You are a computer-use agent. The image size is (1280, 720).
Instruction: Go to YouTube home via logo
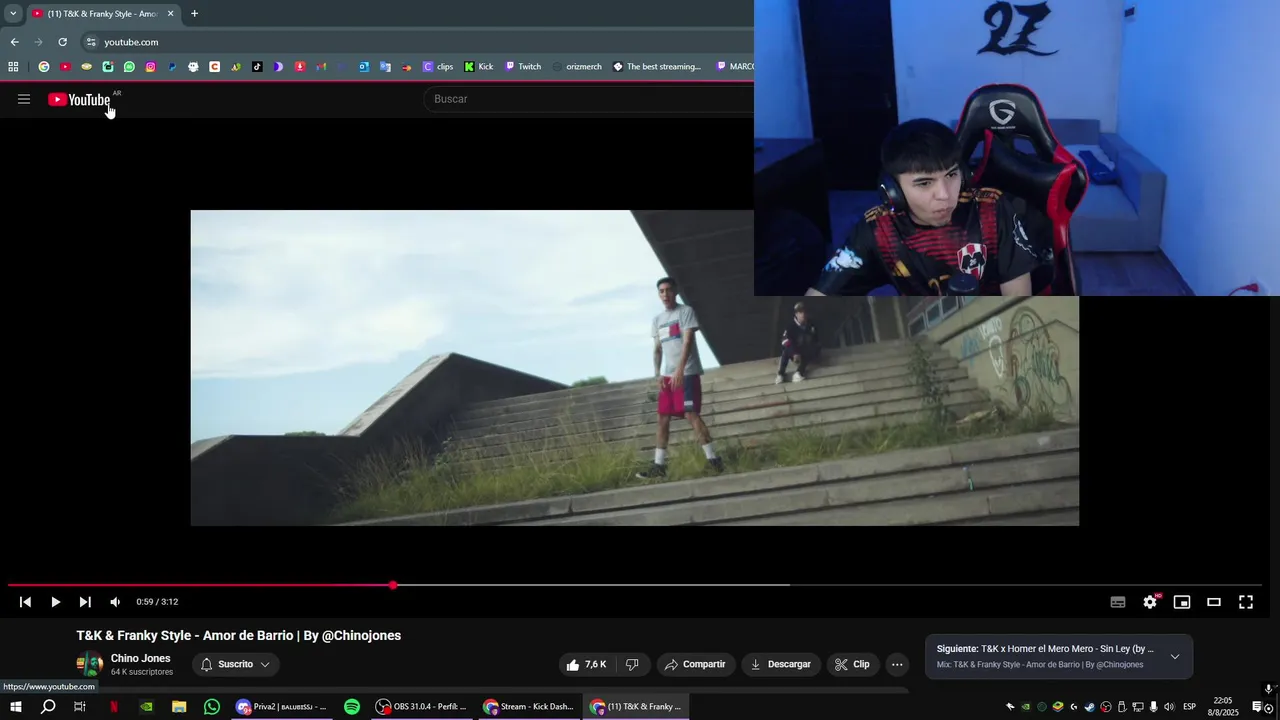pos(79,99)
